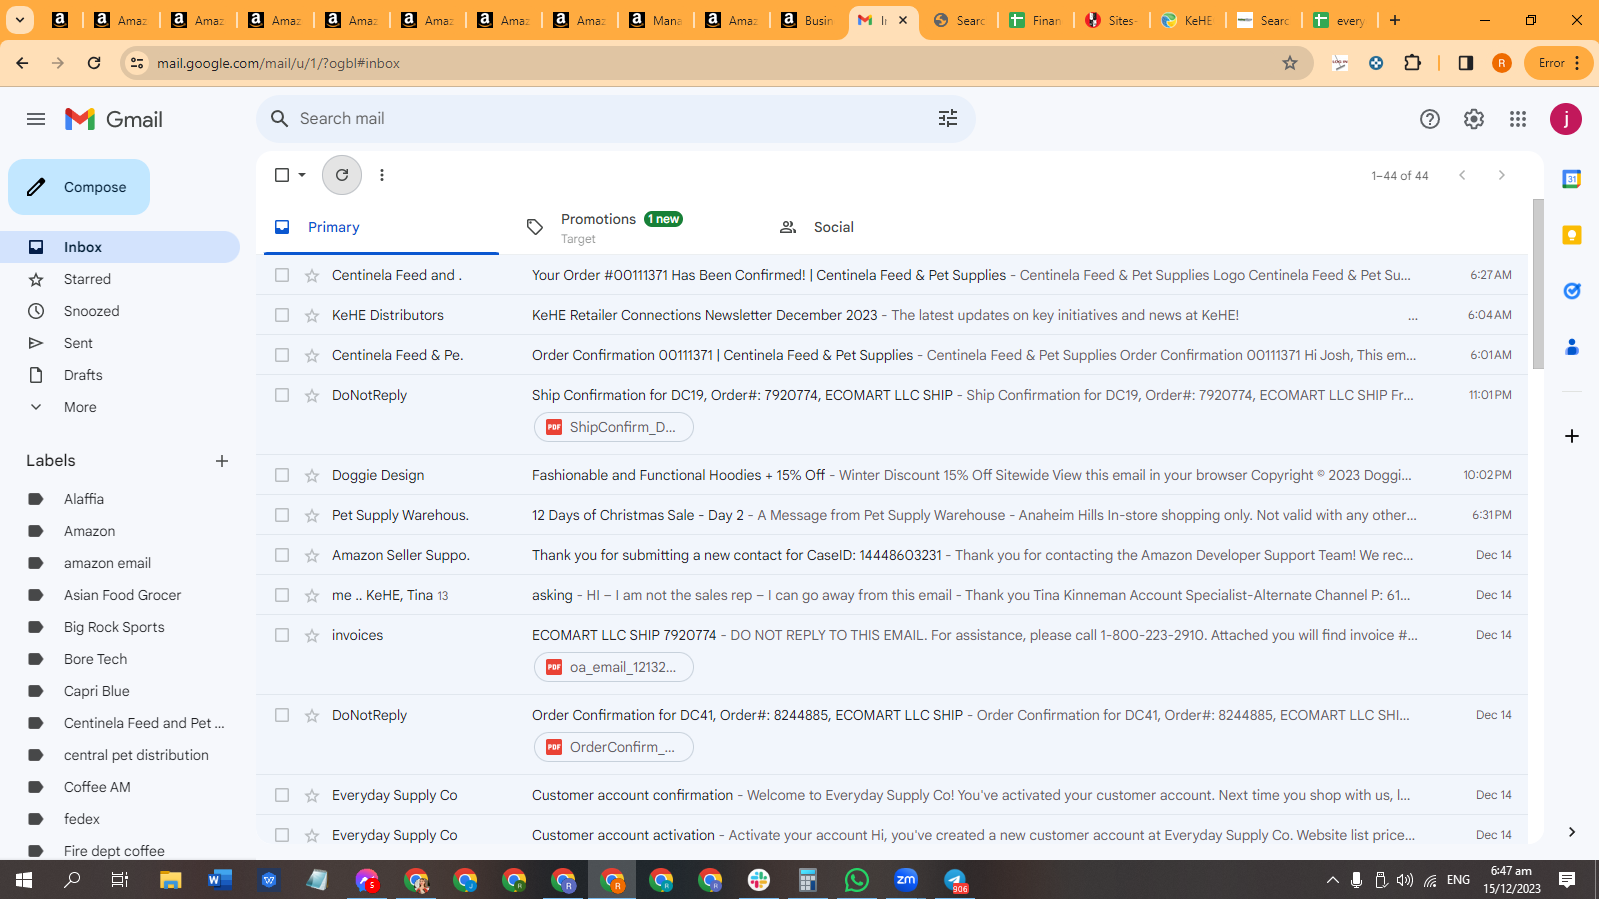Open the ShipConfirm PDF attachment

(614, 427)
